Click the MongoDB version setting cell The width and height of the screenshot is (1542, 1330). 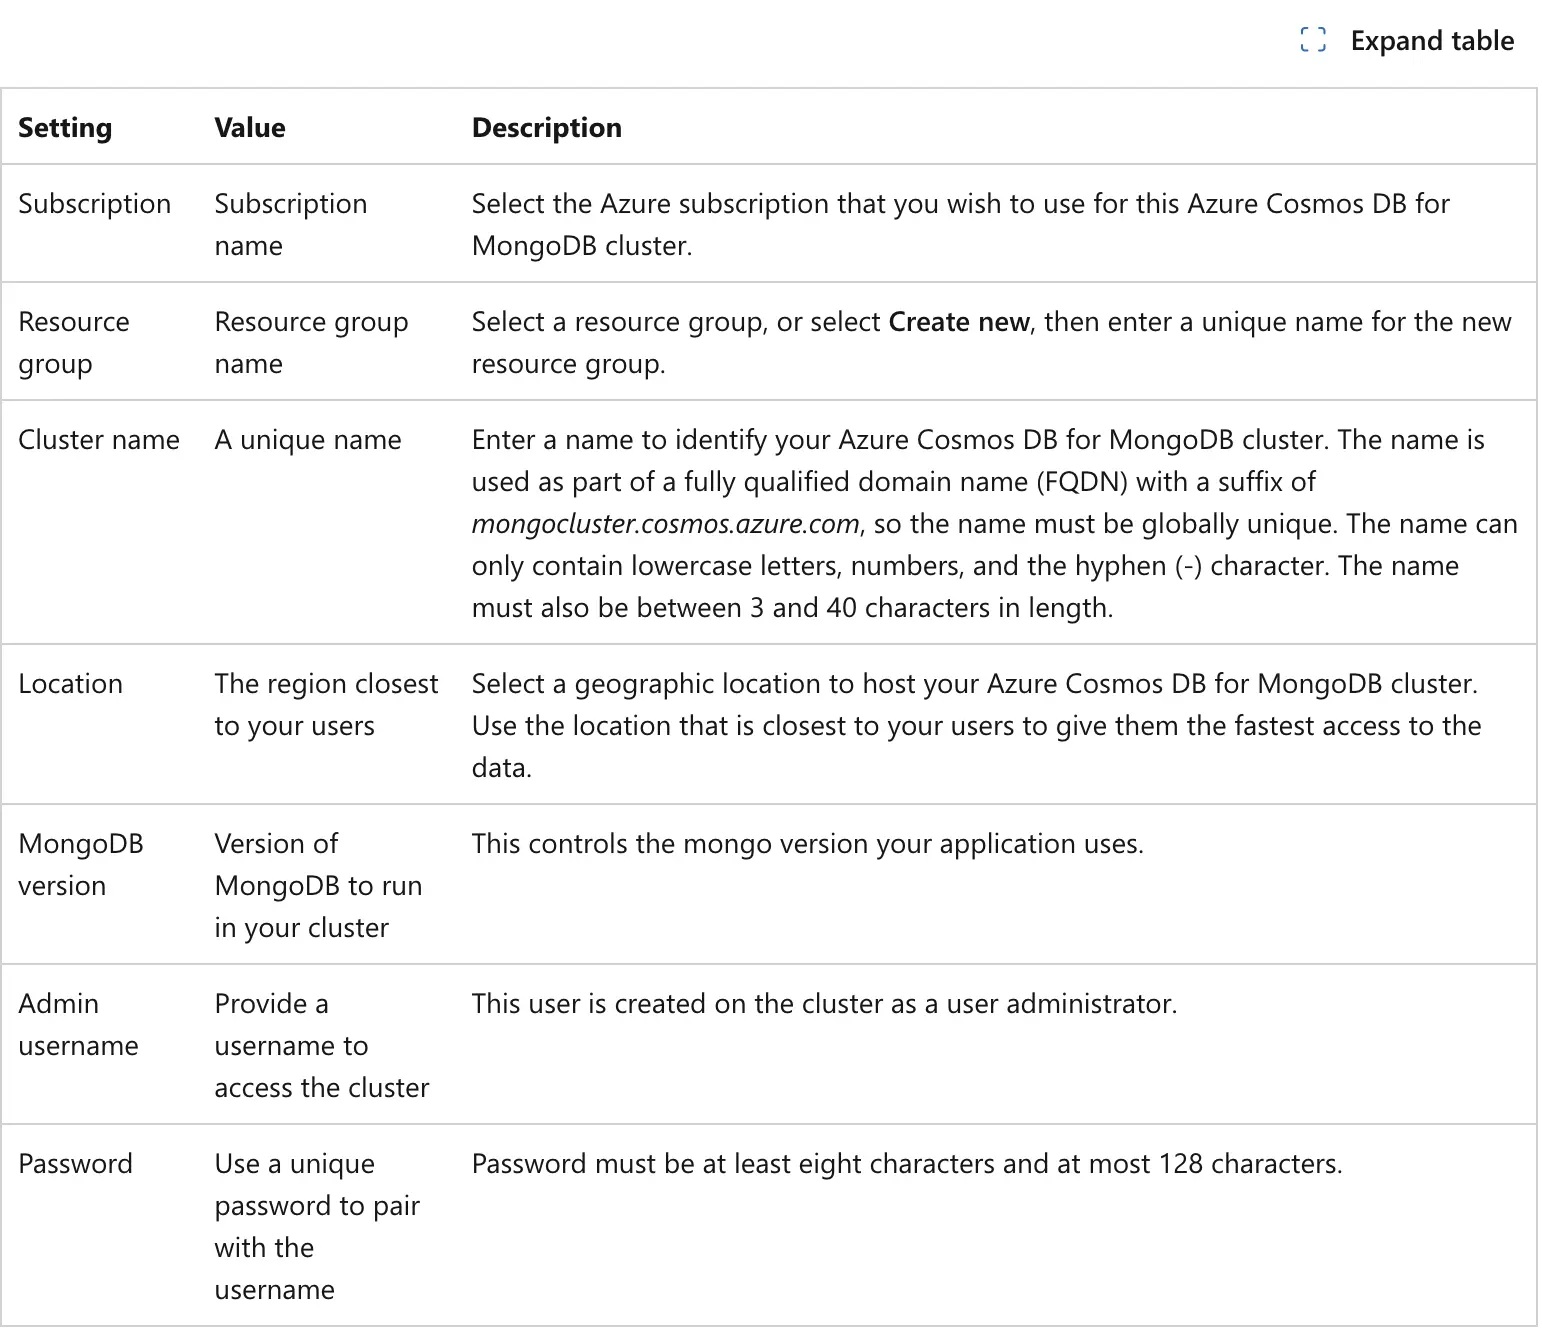[x=81, y=865]
